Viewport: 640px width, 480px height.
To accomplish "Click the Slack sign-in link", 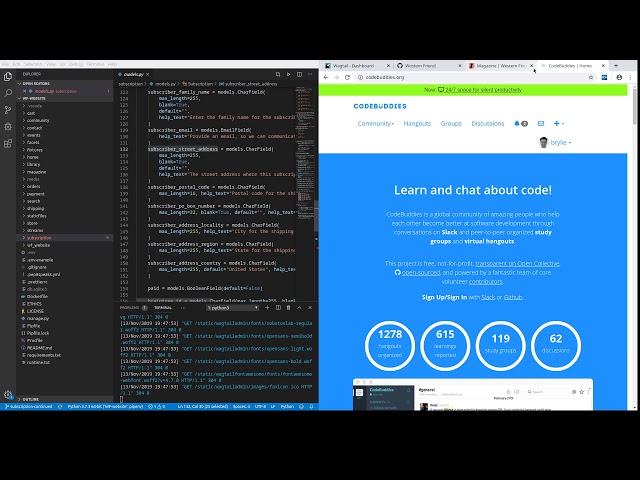I will point(488,297).
